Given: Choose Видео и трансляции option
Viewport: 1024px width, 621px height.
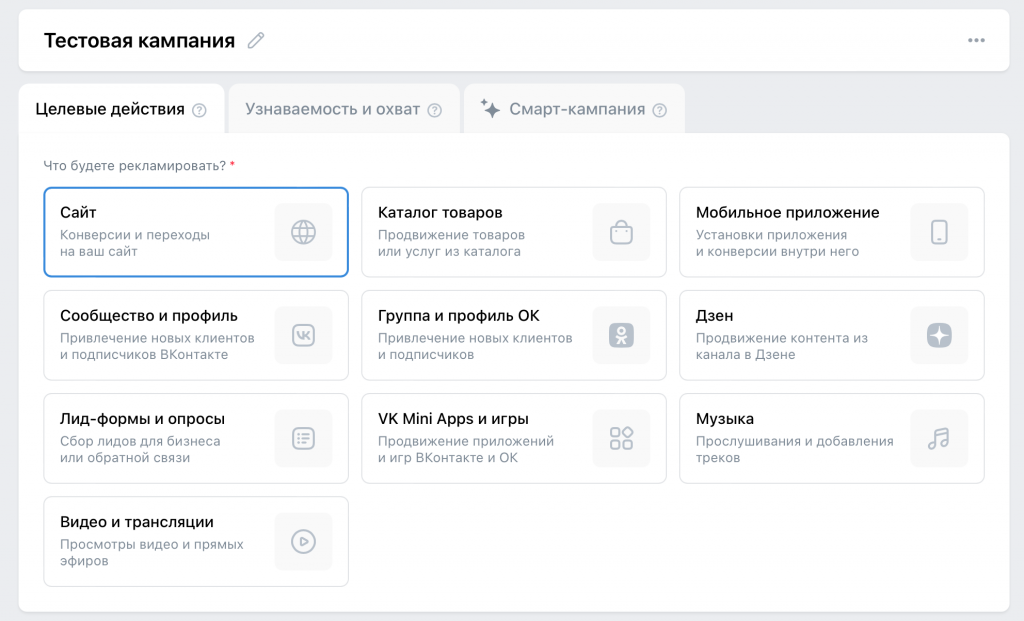Looking at the screenshot, I should pyautogui.click(x=196, y=542).
